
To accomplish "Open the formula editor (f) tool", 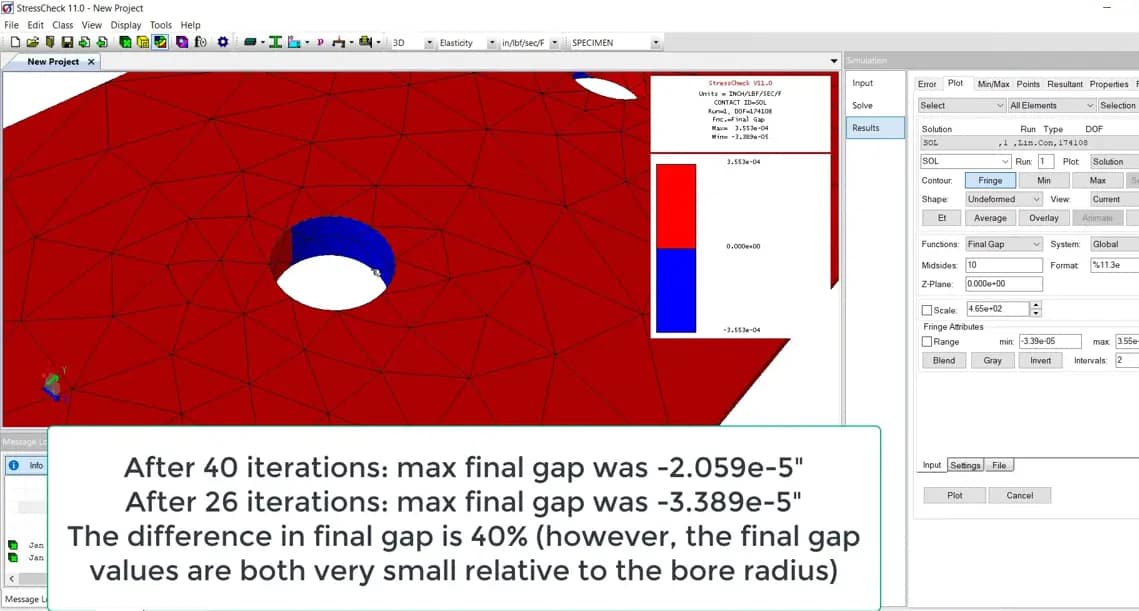I will (x=200, y=42).
